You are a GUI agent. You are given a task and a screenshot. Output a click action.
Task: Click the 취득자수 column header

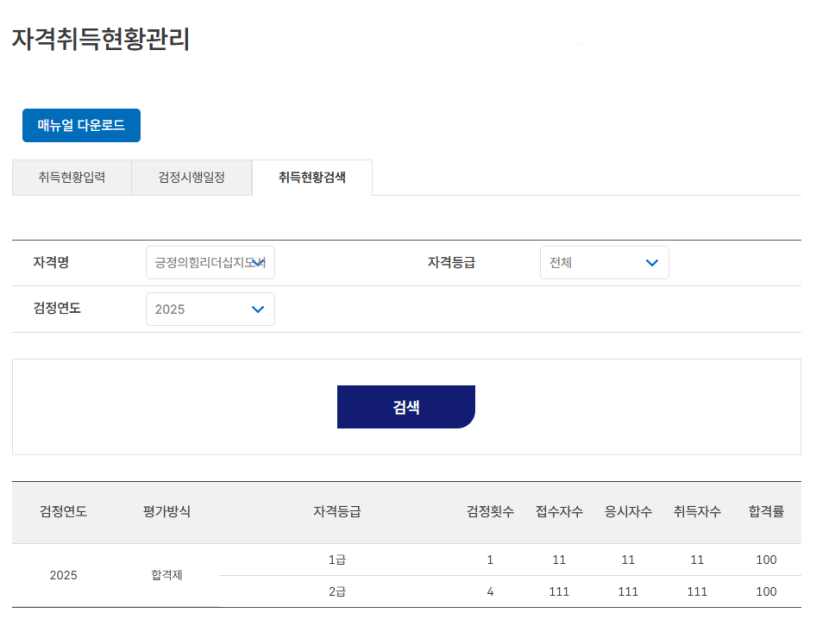click(x=697, y=512)
